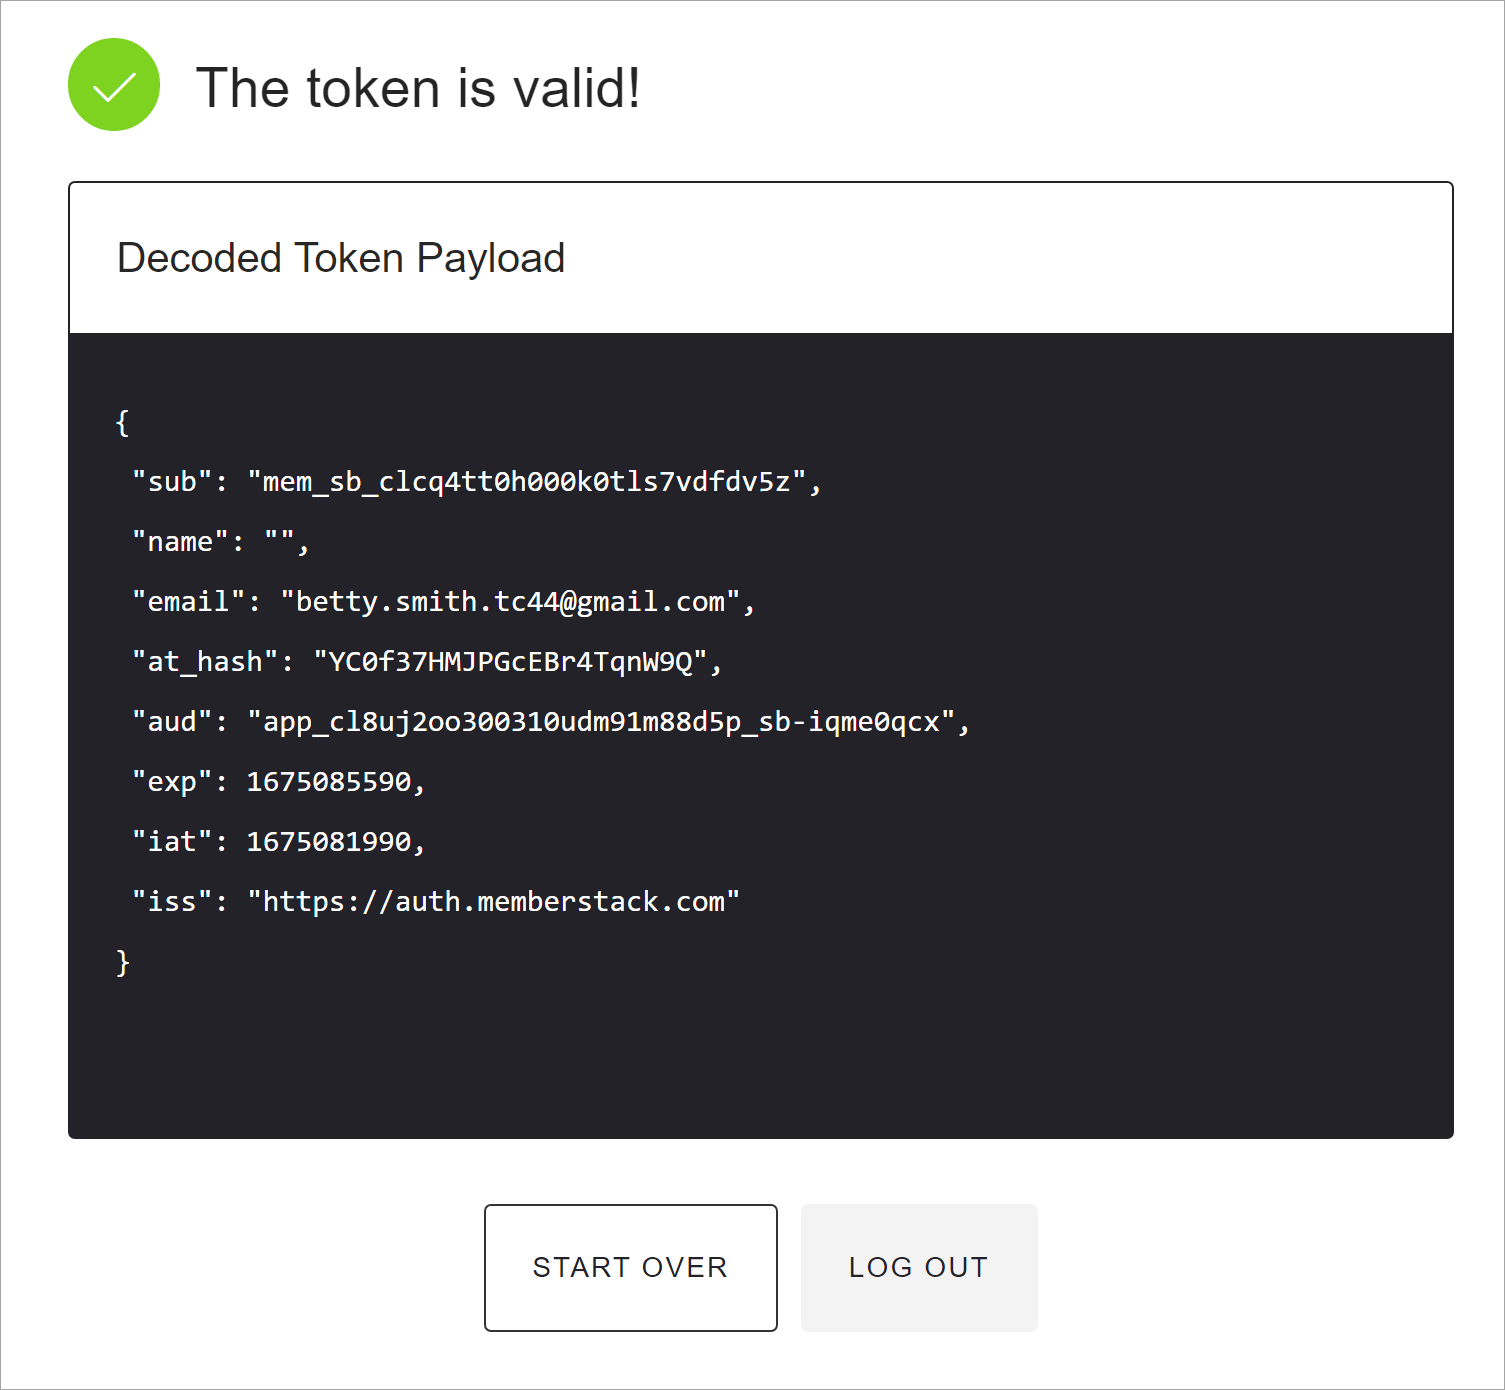Click the "aud" app ID value
This screenshot has width=1505, height=1390.
point(601,722)
